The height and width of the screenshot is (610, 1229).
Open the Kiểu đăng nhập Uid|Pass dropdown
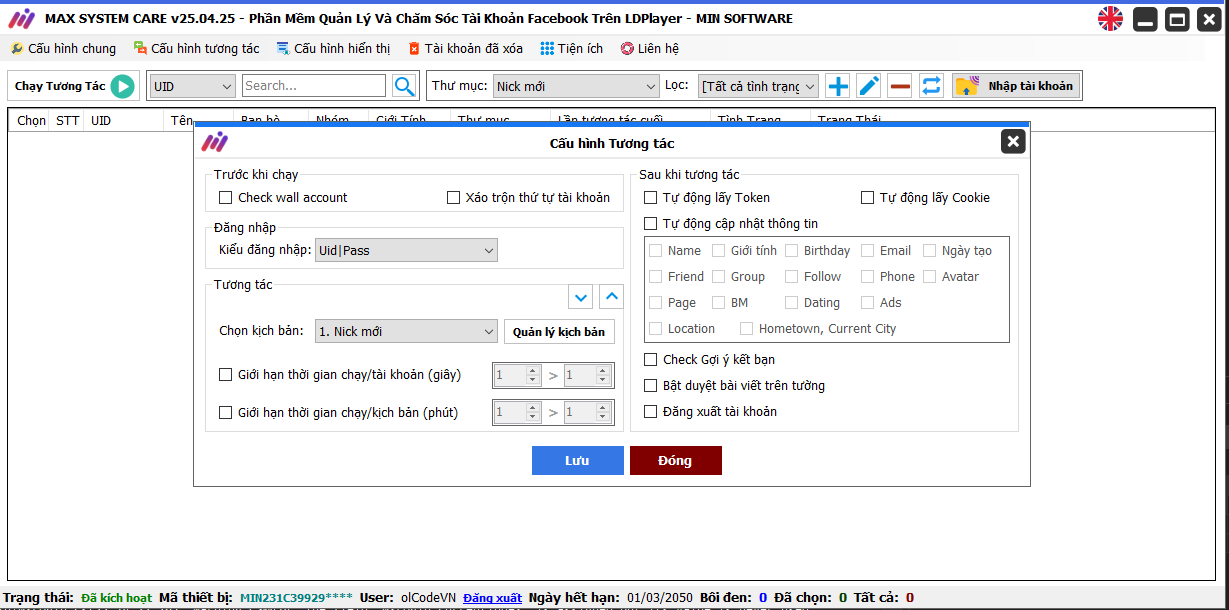(x=406, y=250)
